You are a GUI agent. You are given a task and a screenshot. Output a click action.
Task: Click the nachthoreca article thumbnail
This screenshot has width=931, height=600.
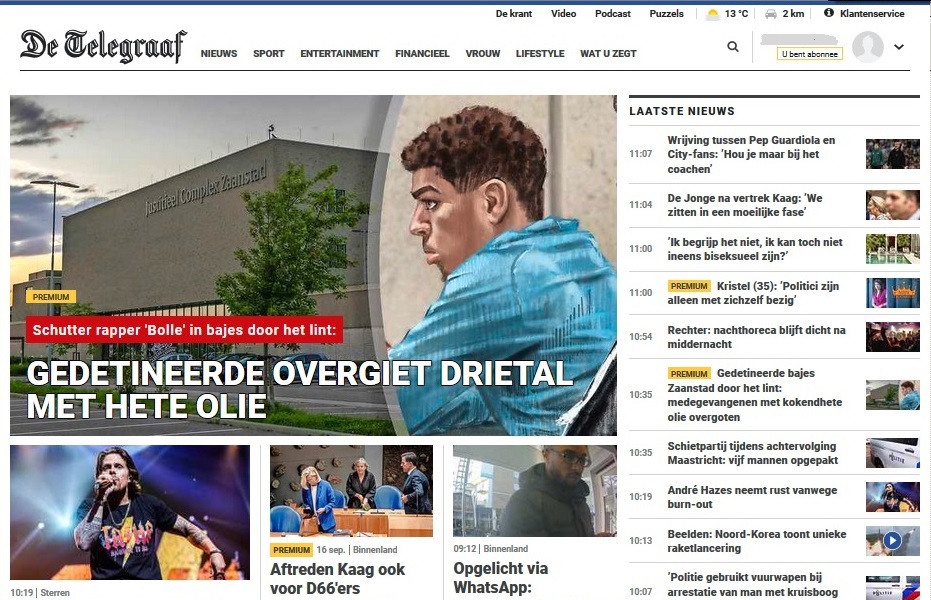(x=892, y=336)
